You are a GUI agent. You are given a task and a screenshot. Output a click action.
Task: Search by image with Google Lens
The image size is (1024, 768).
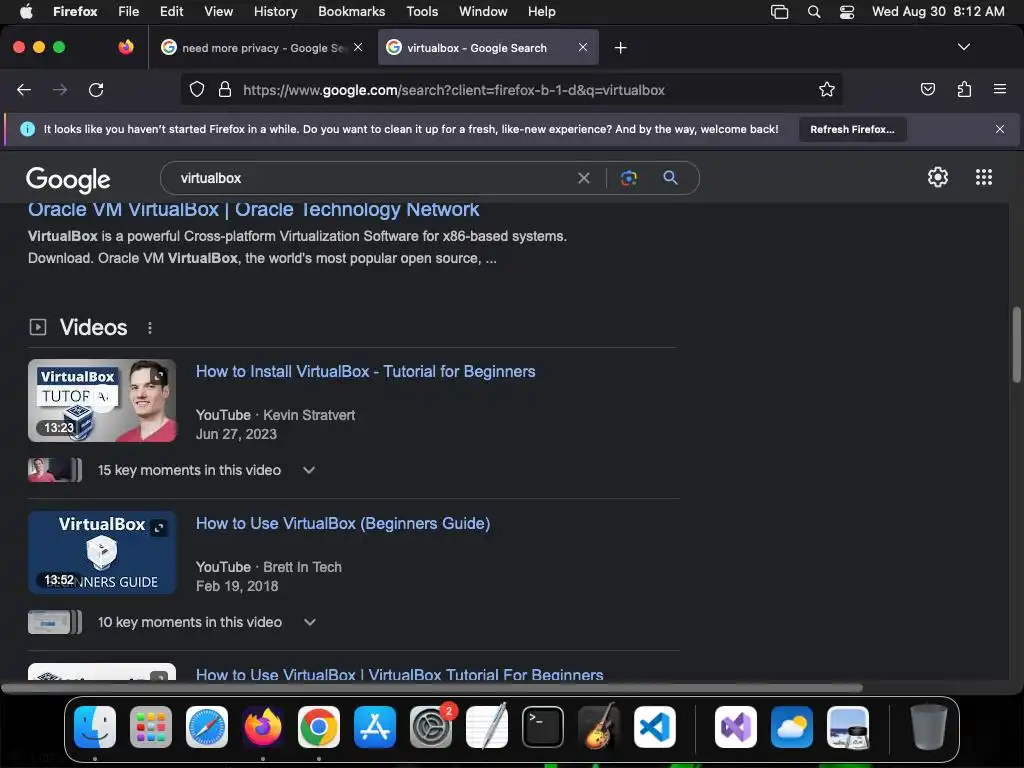tap(628, 178)
